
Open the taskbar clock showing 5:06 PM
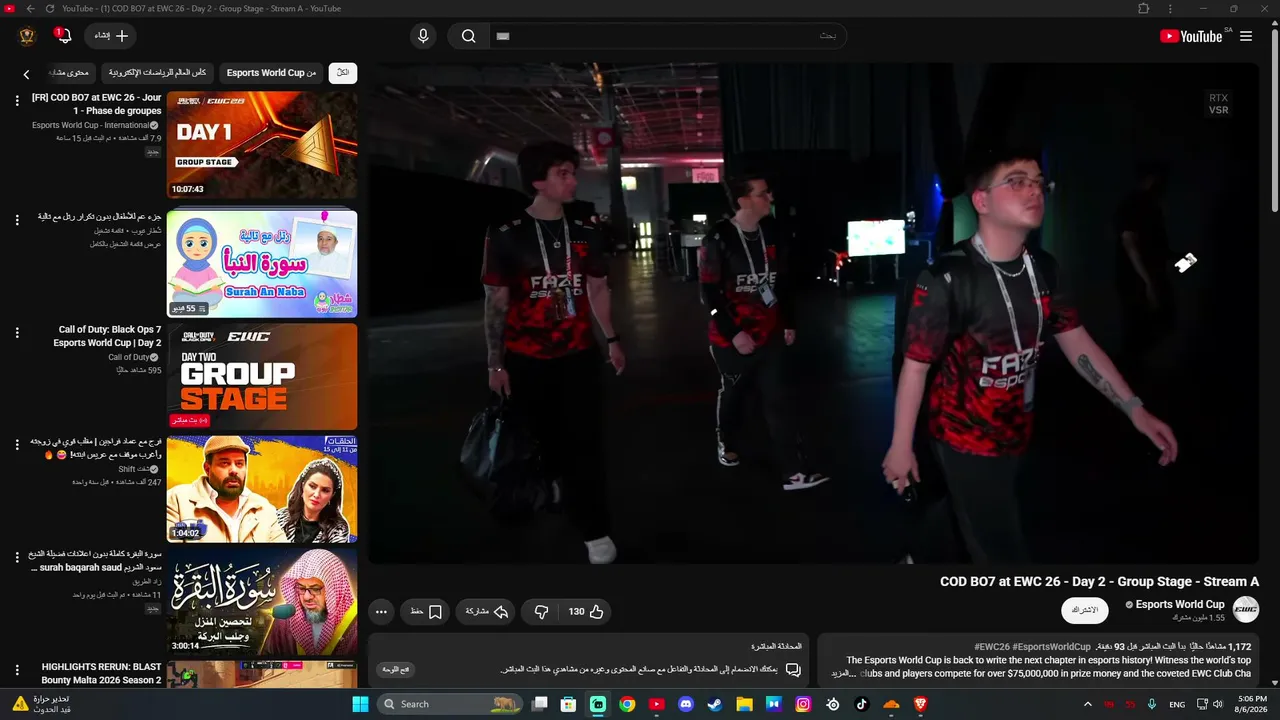1252,704
